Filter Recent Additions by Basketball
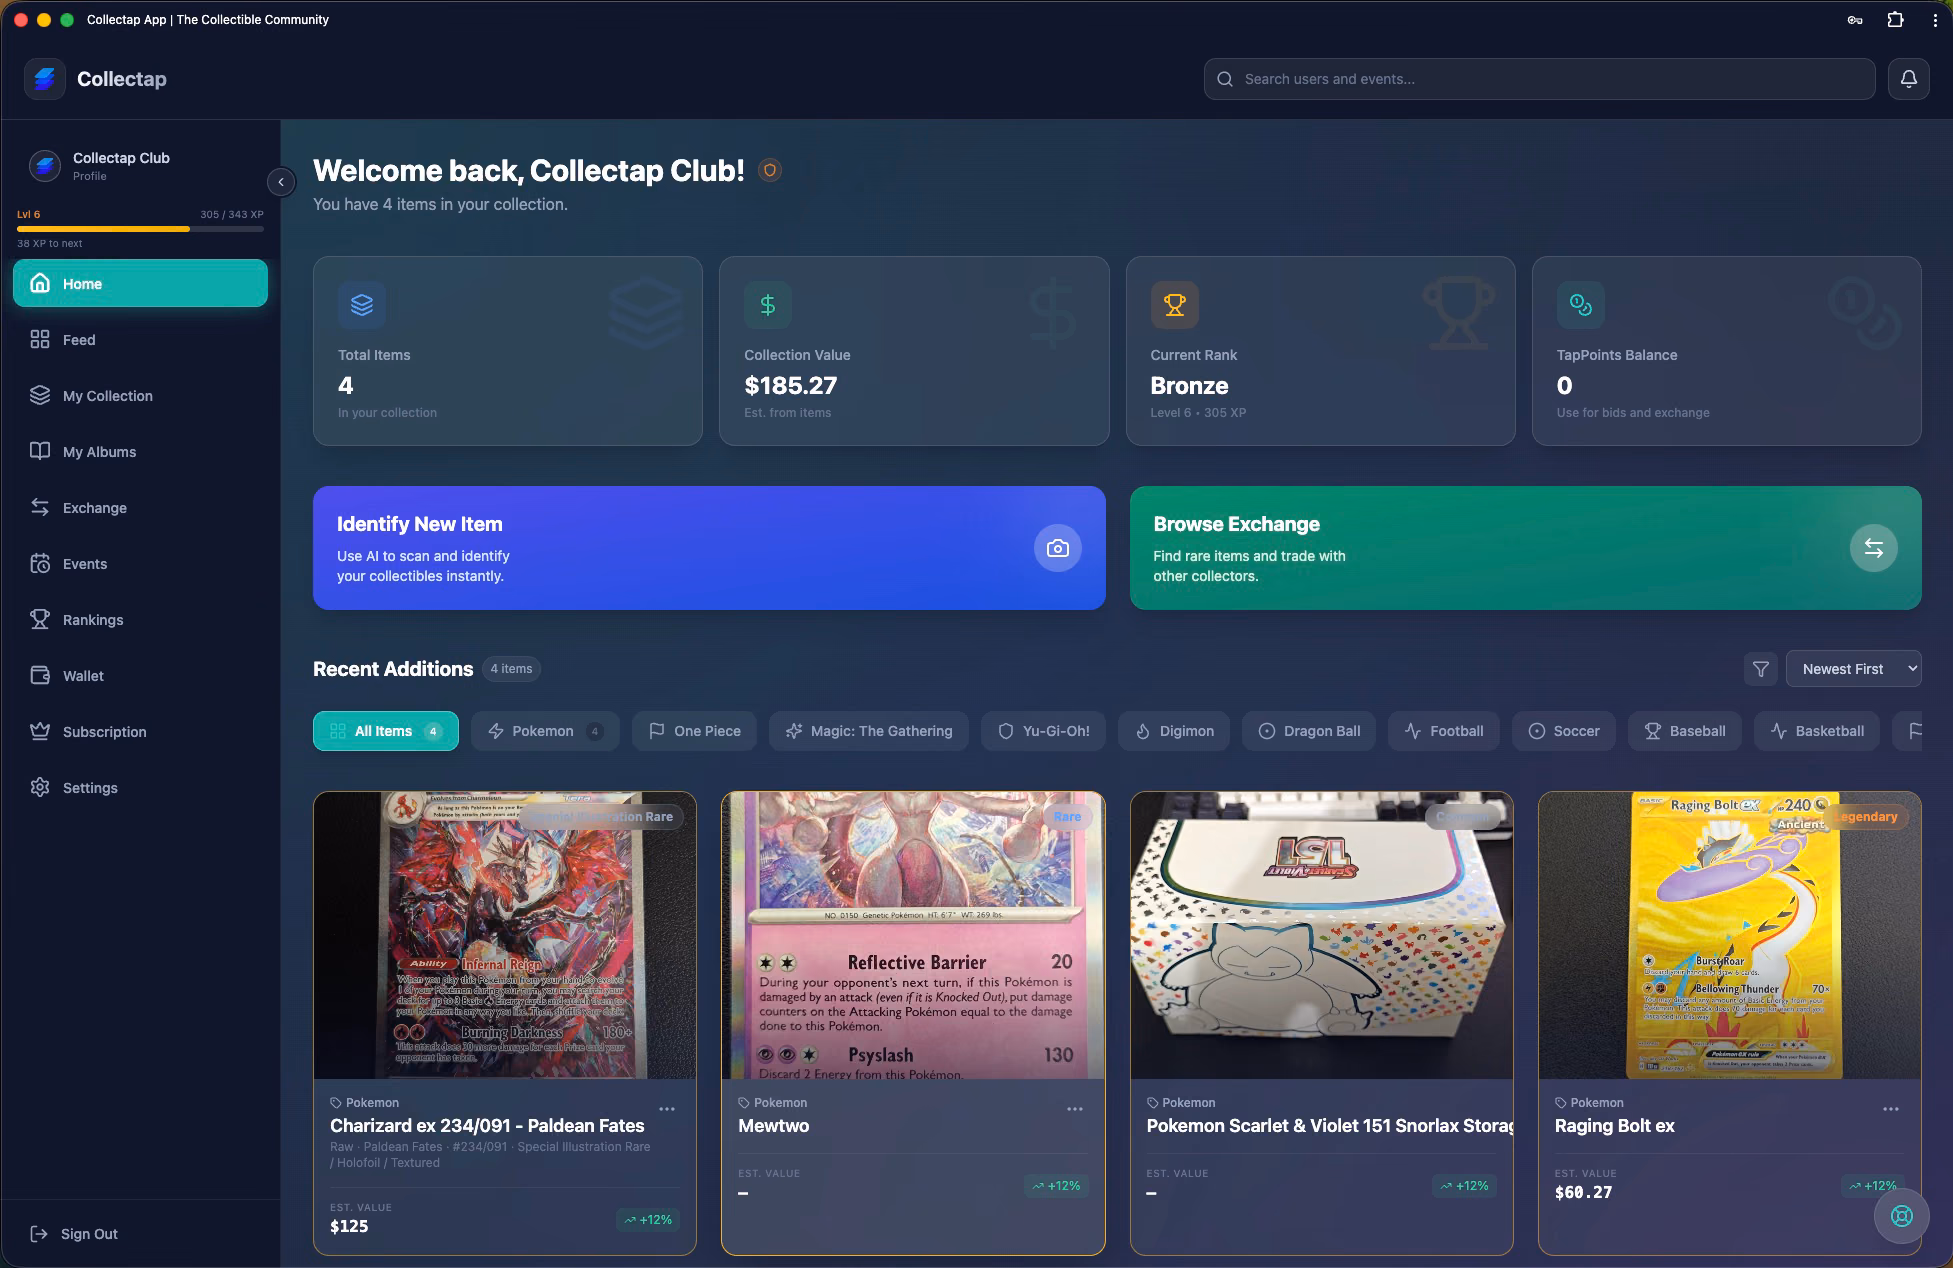 tap(1816, 731)
